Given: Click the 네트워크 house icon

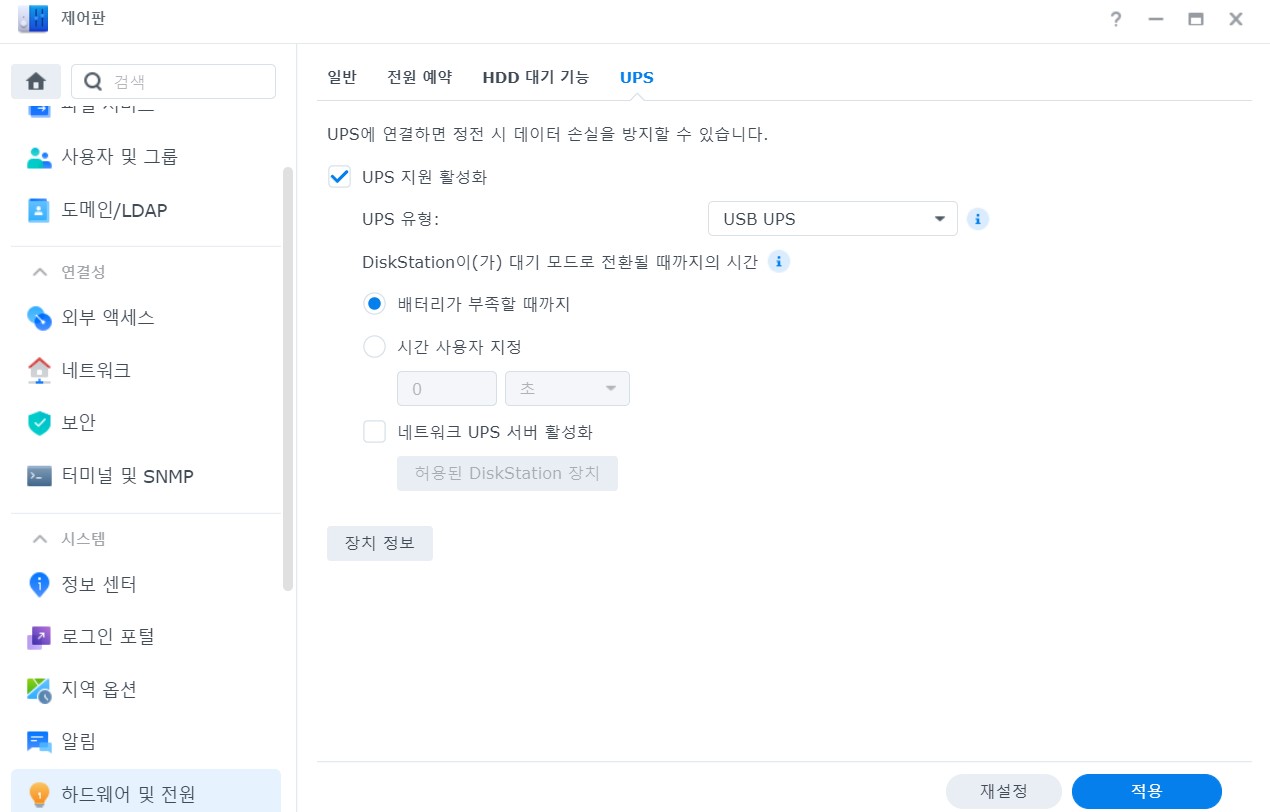Looking at the screenshot, I should 39,370.
